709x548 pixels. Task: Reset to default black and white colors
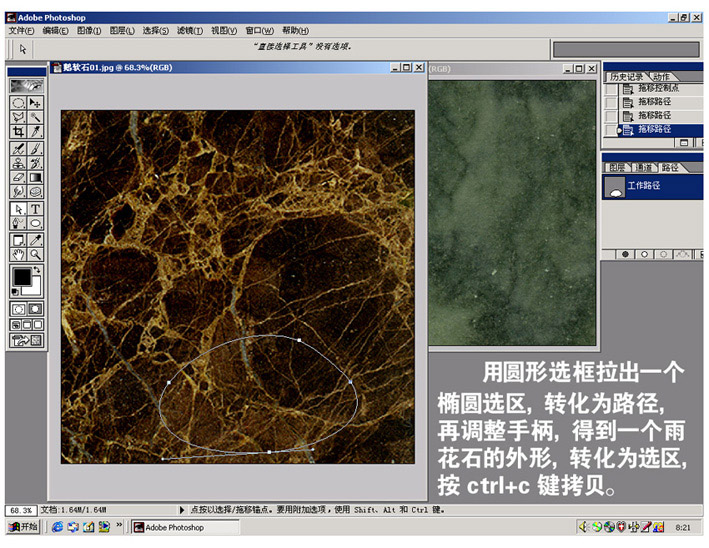(x=14, y=292)
